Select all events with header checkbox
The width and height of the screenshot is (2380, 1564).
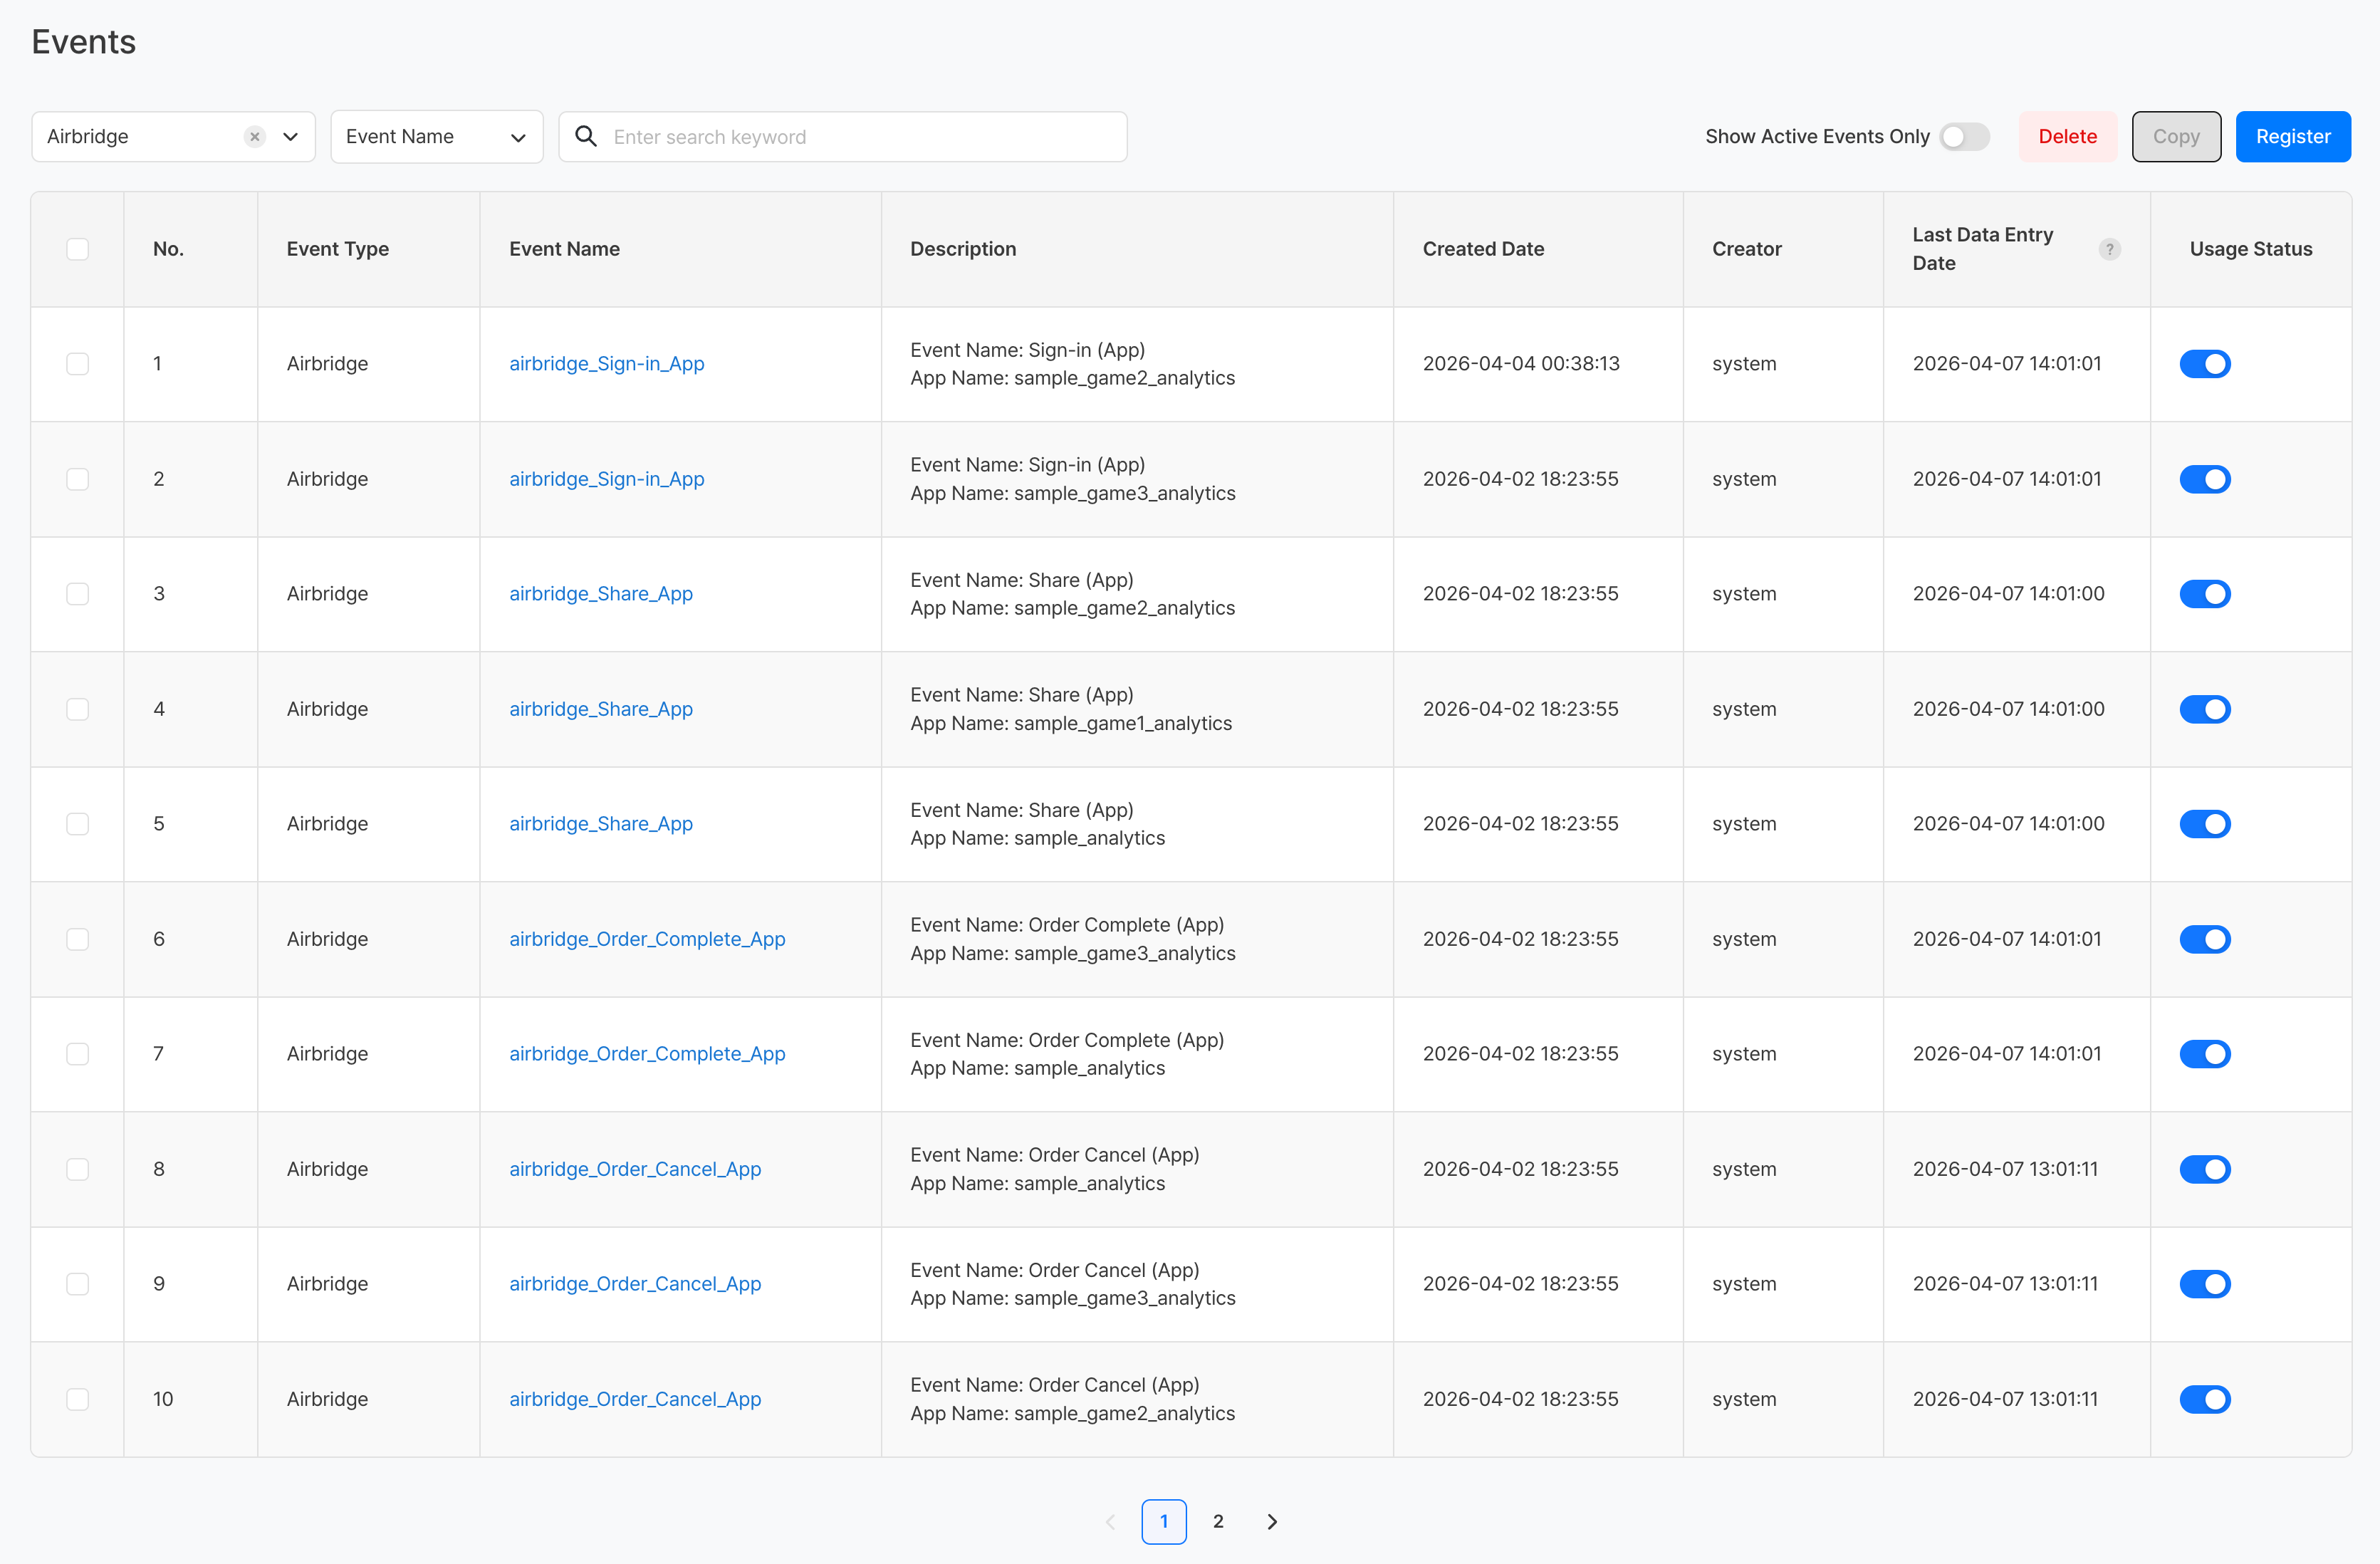pyautogui.click(x=77, y=249)
